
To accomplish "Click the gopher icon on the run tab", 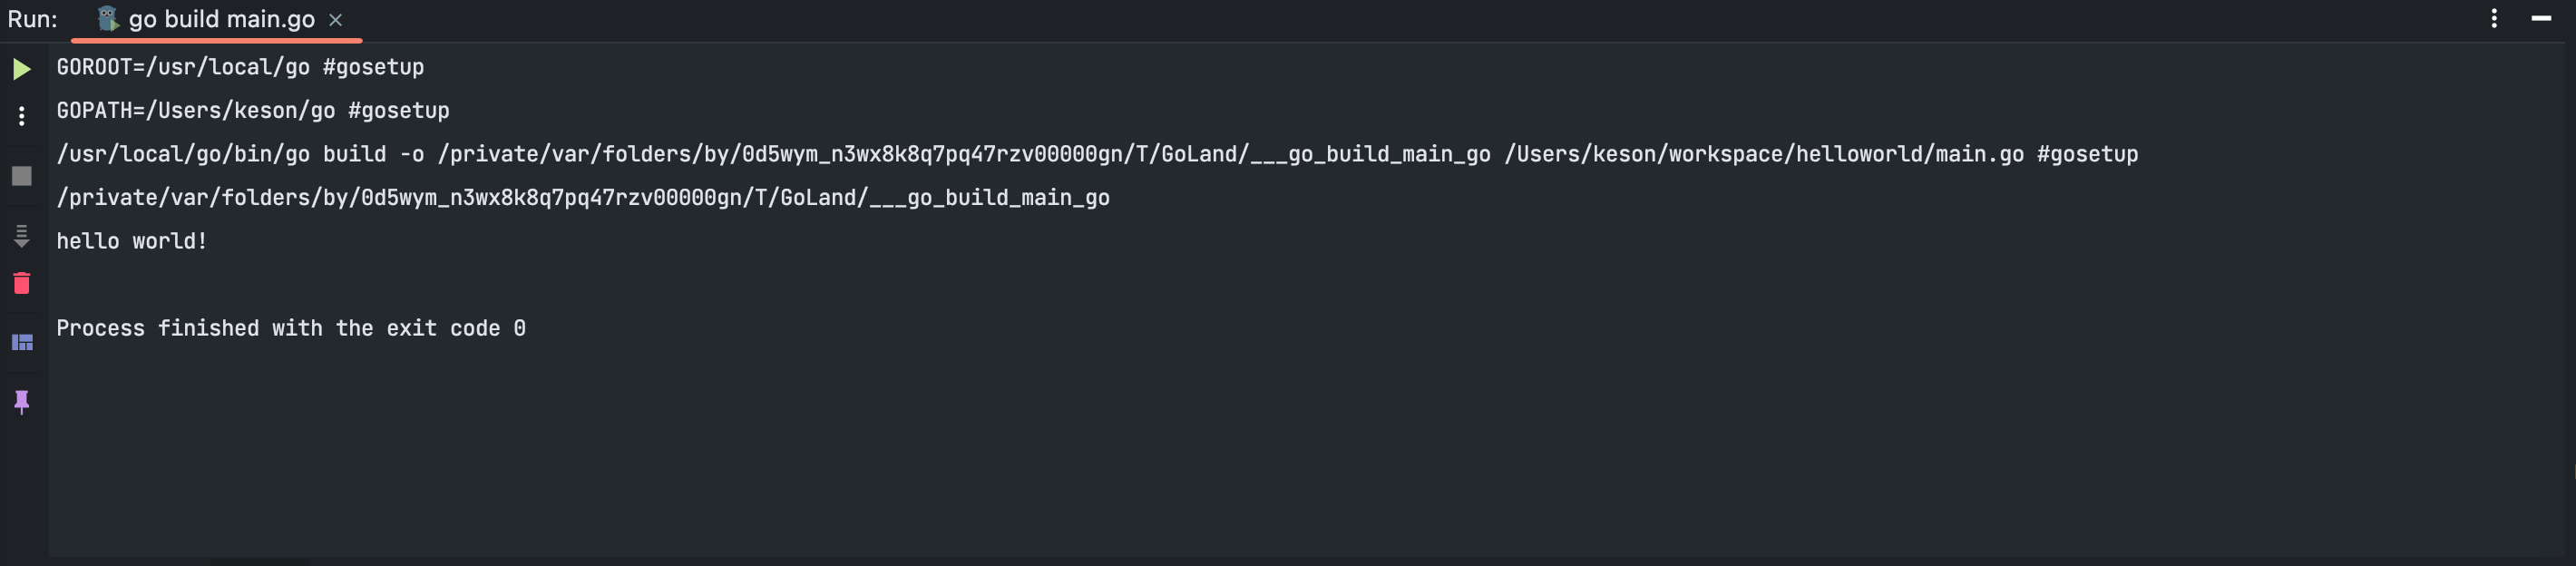I will 108,19.
